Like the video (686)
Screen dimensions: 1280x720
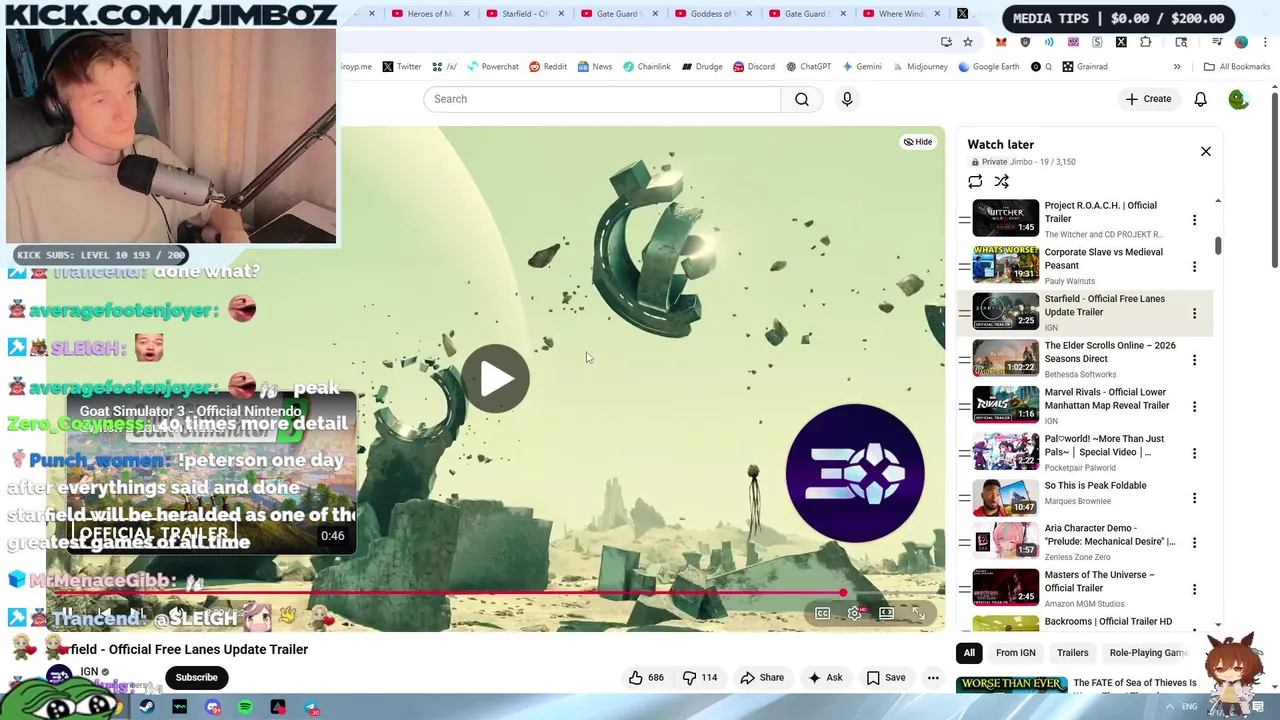[646, 678]
